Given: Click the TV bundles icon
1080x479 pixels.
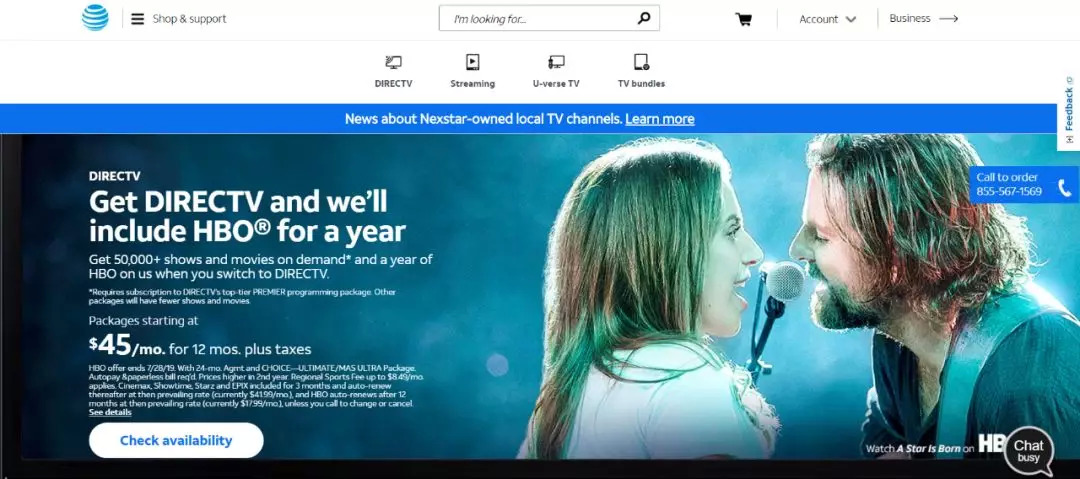Looking at the screenshot, I should tap(641, 62).
